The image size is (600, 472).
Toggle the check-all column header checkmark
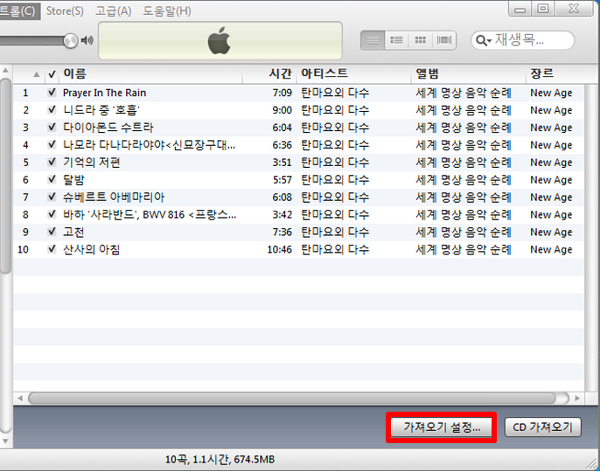(x=52, y=74)
